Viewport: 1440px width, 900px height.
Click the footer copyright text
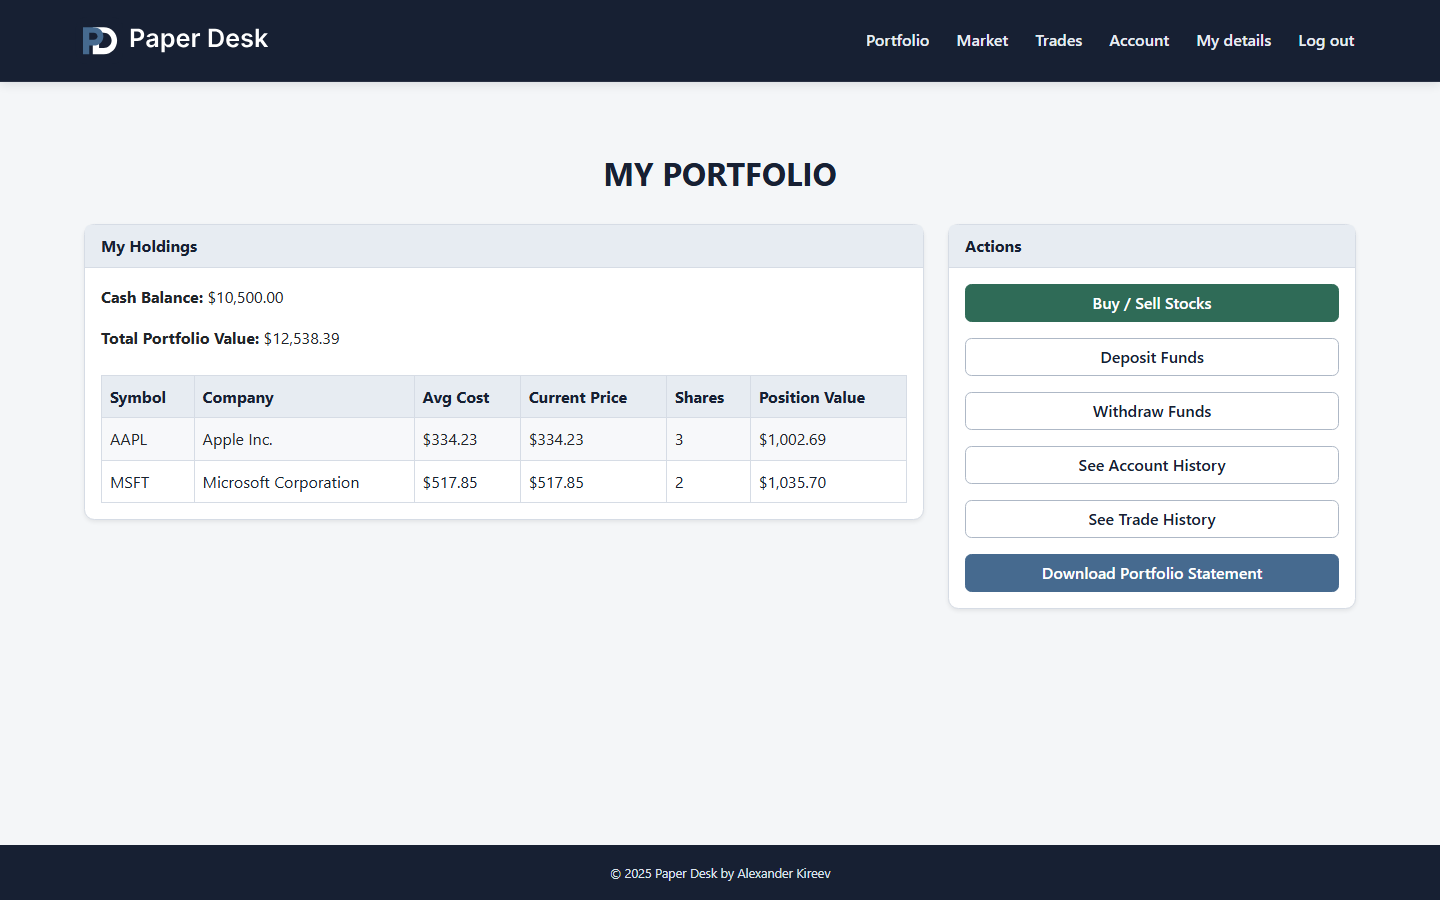720,873
